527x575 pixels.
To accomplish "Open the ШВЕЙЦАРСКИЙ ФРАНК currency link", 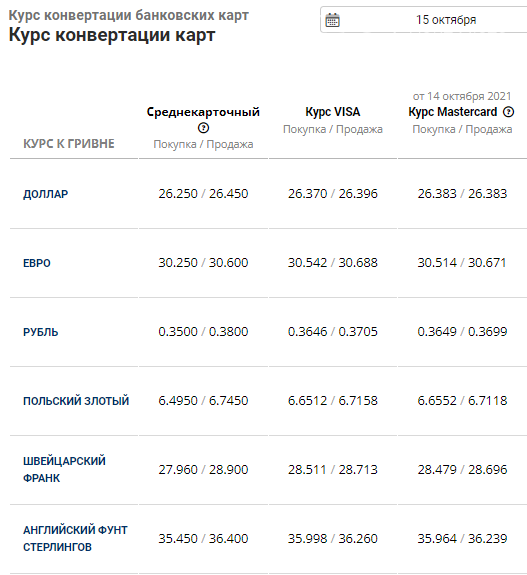I will point(64,469).
